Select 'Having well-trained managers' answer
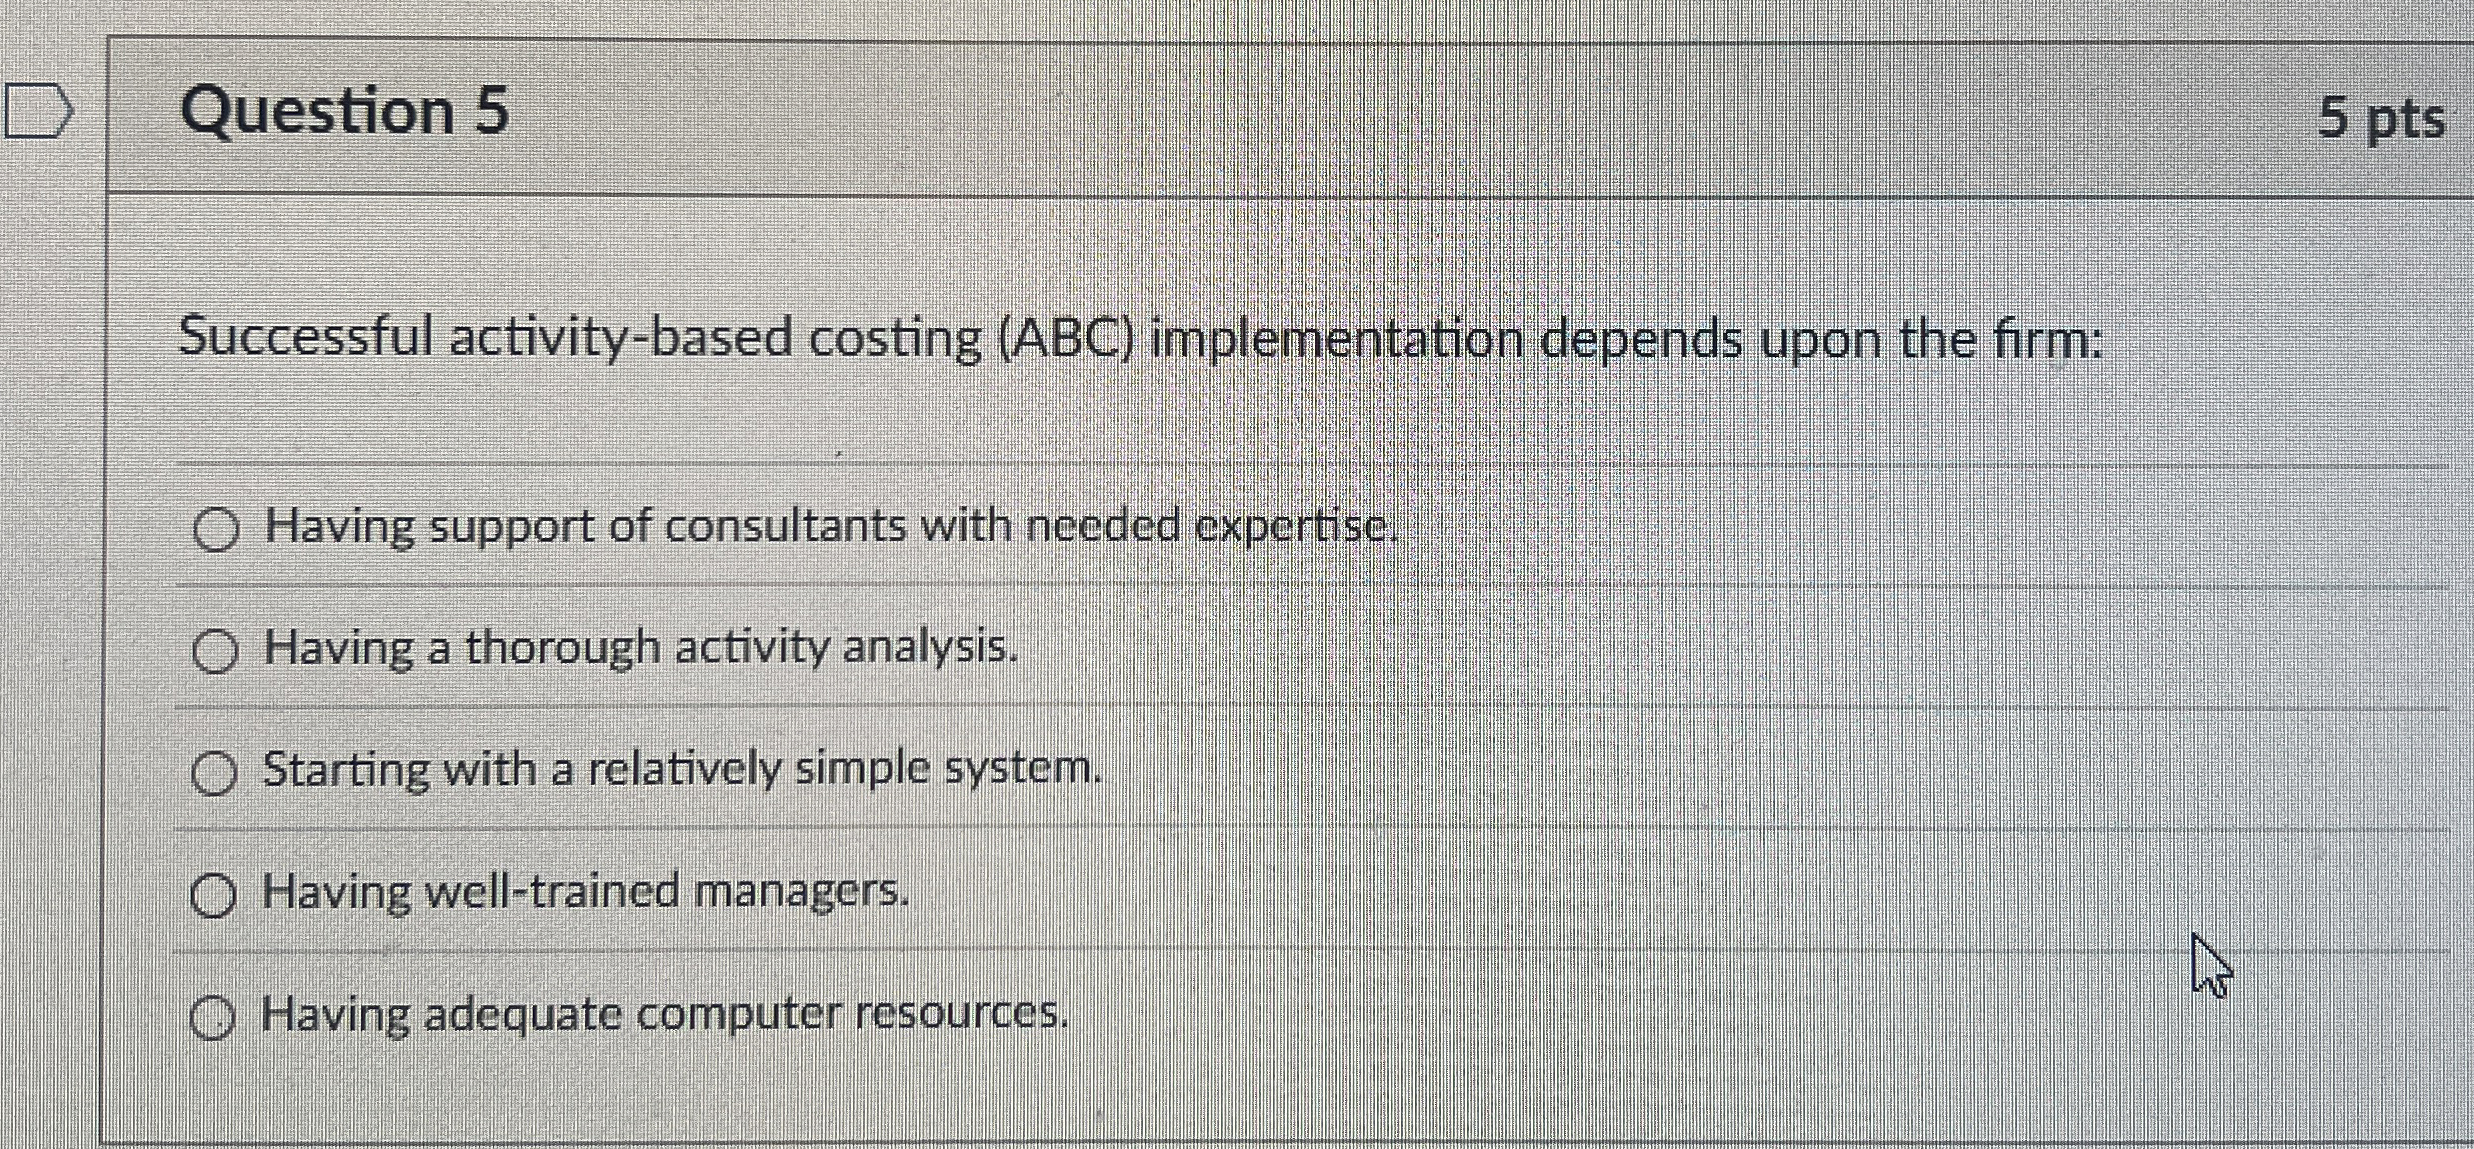The width and height of the screenshot is (2474, 1149). pyautogui.click(x=214, y=894)
